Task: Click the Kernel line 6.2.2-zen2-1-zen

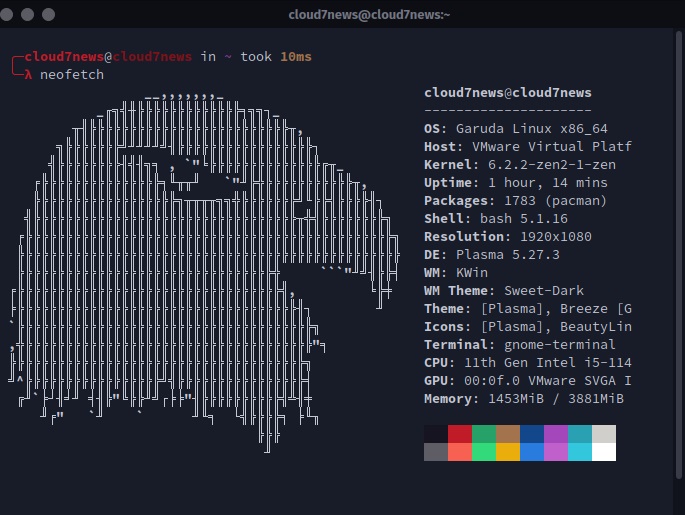Action: click(520, 165)
